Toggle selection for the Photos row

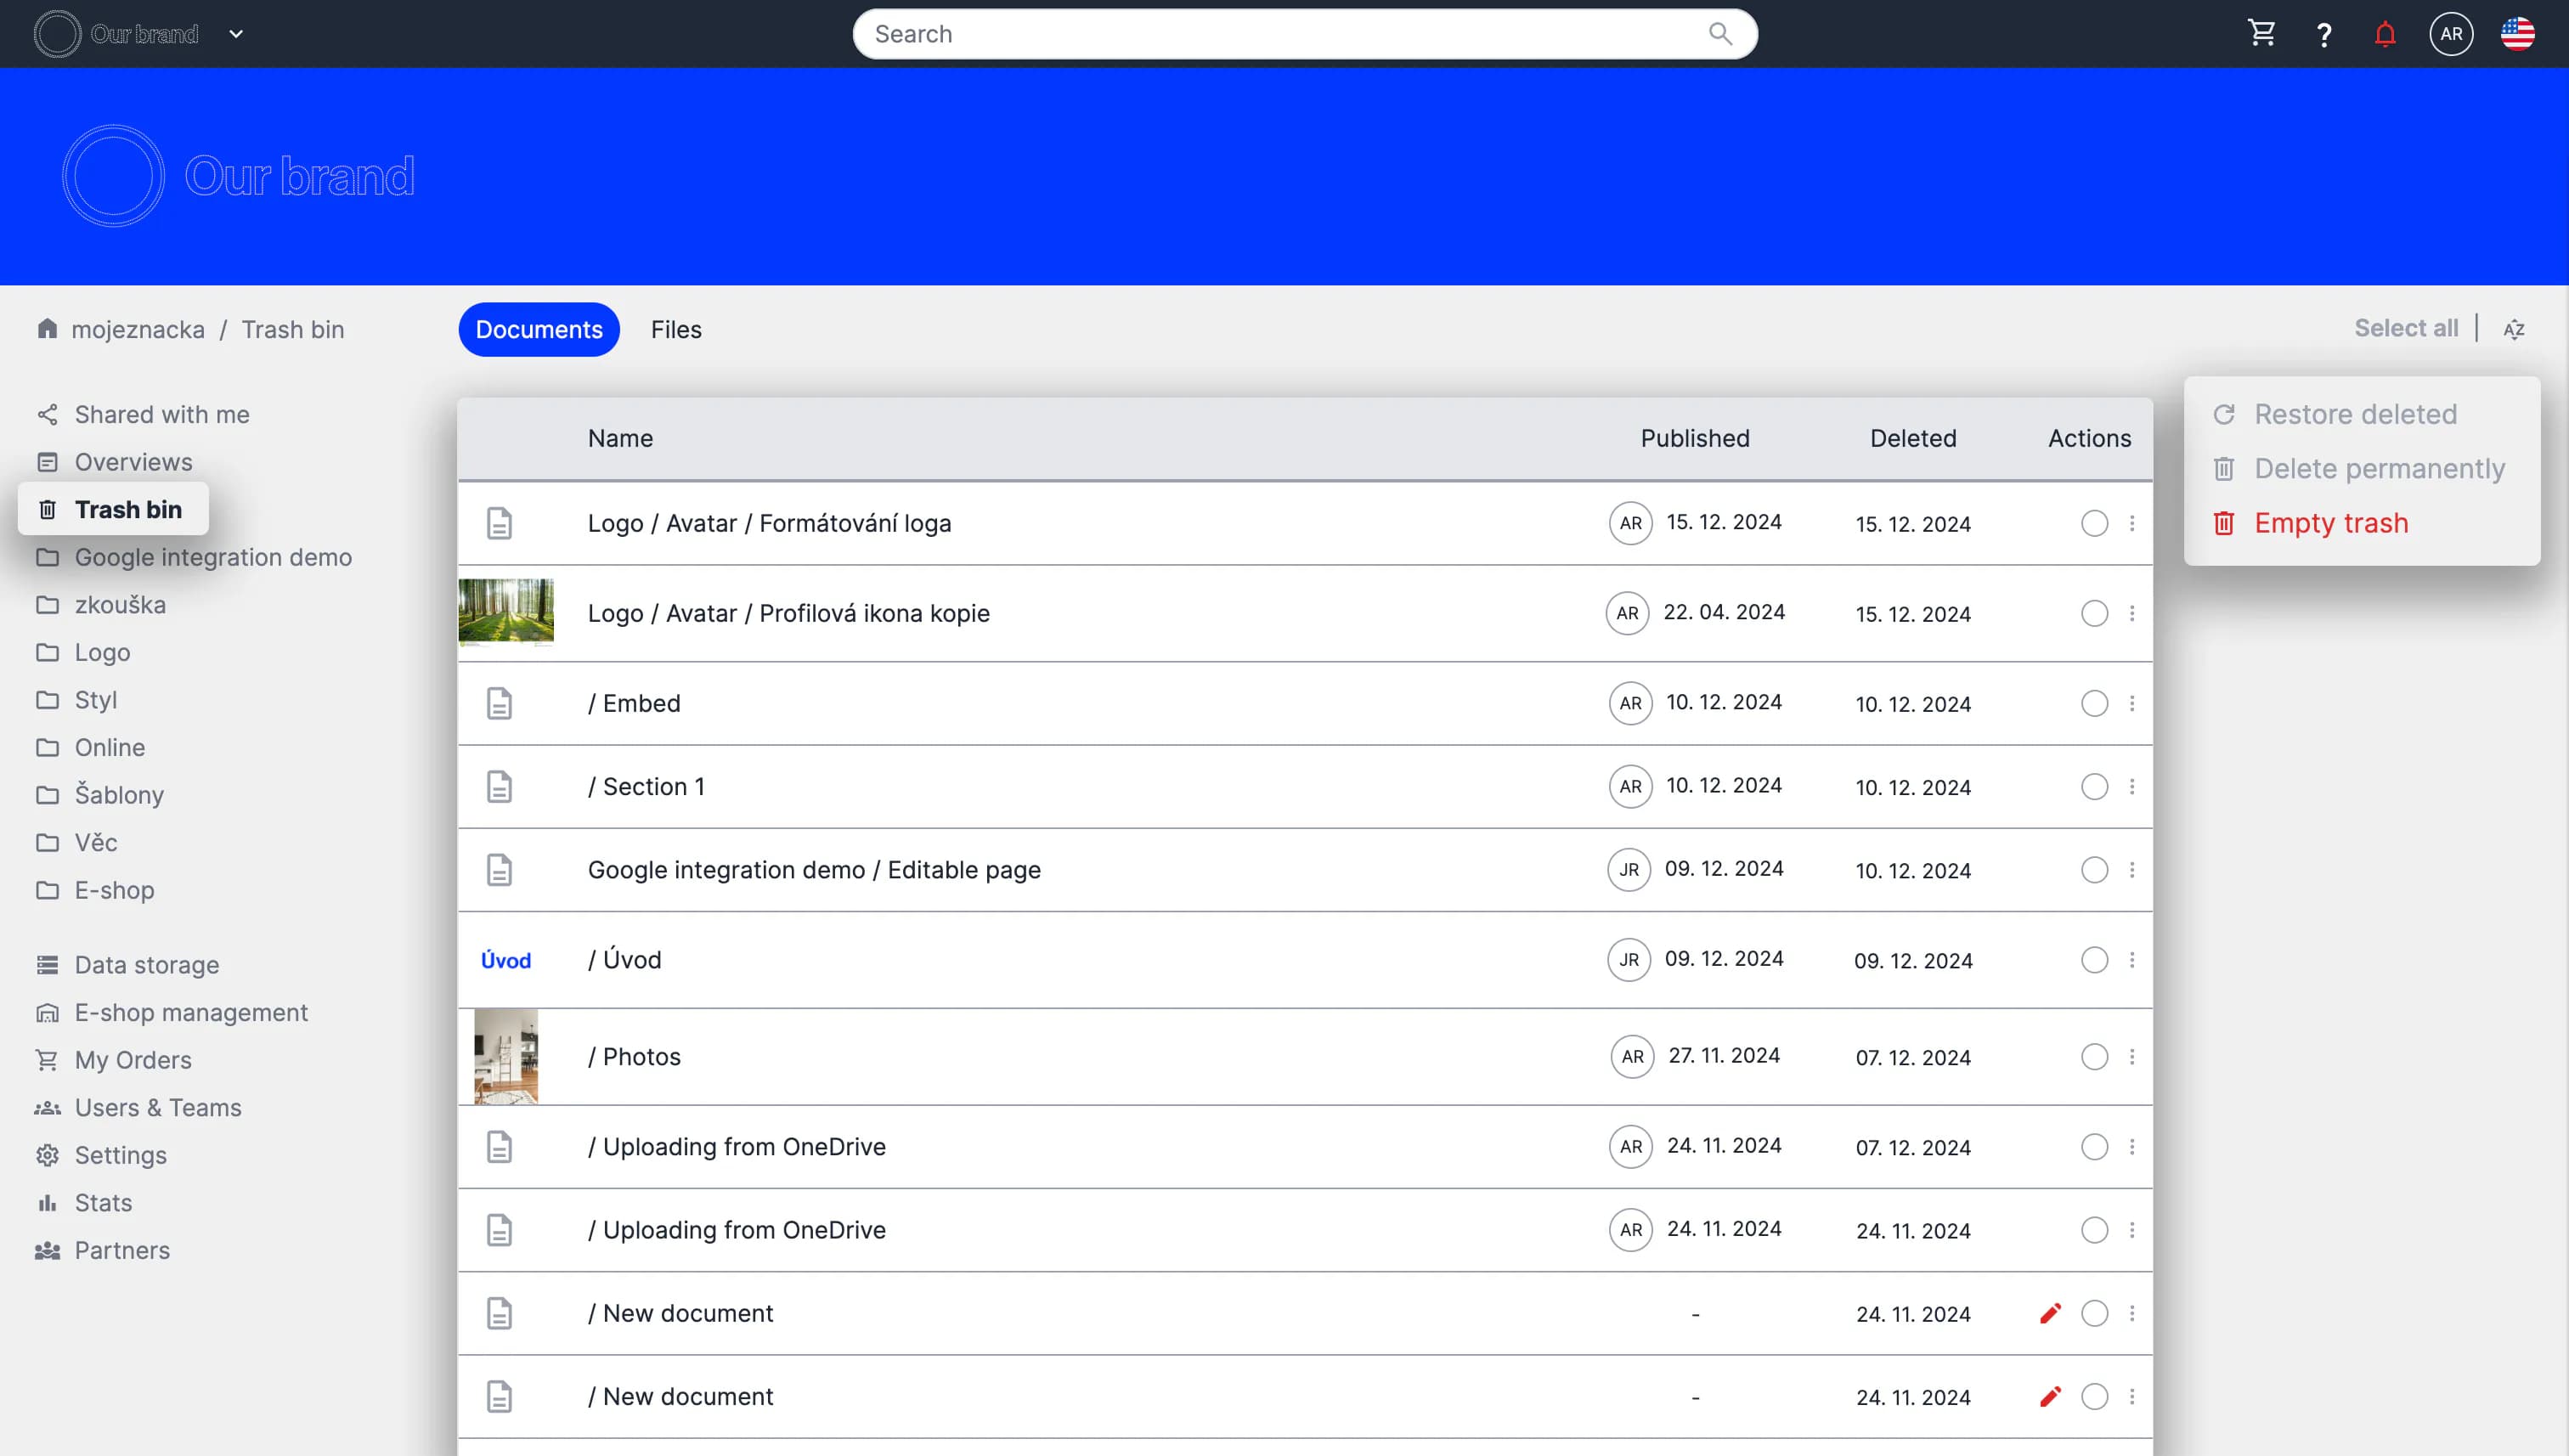click(2094, 1057)
